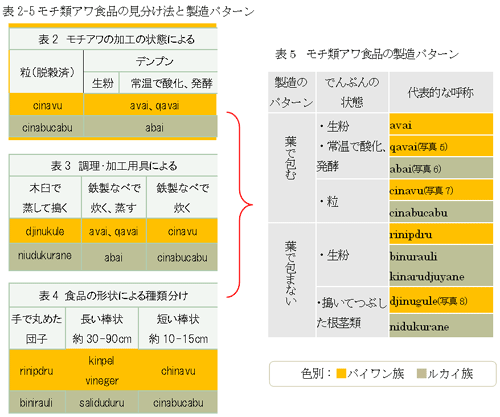Click the khaki ルカイ族 legend swatch
The image size is (500, 417).
click(422, 373)
